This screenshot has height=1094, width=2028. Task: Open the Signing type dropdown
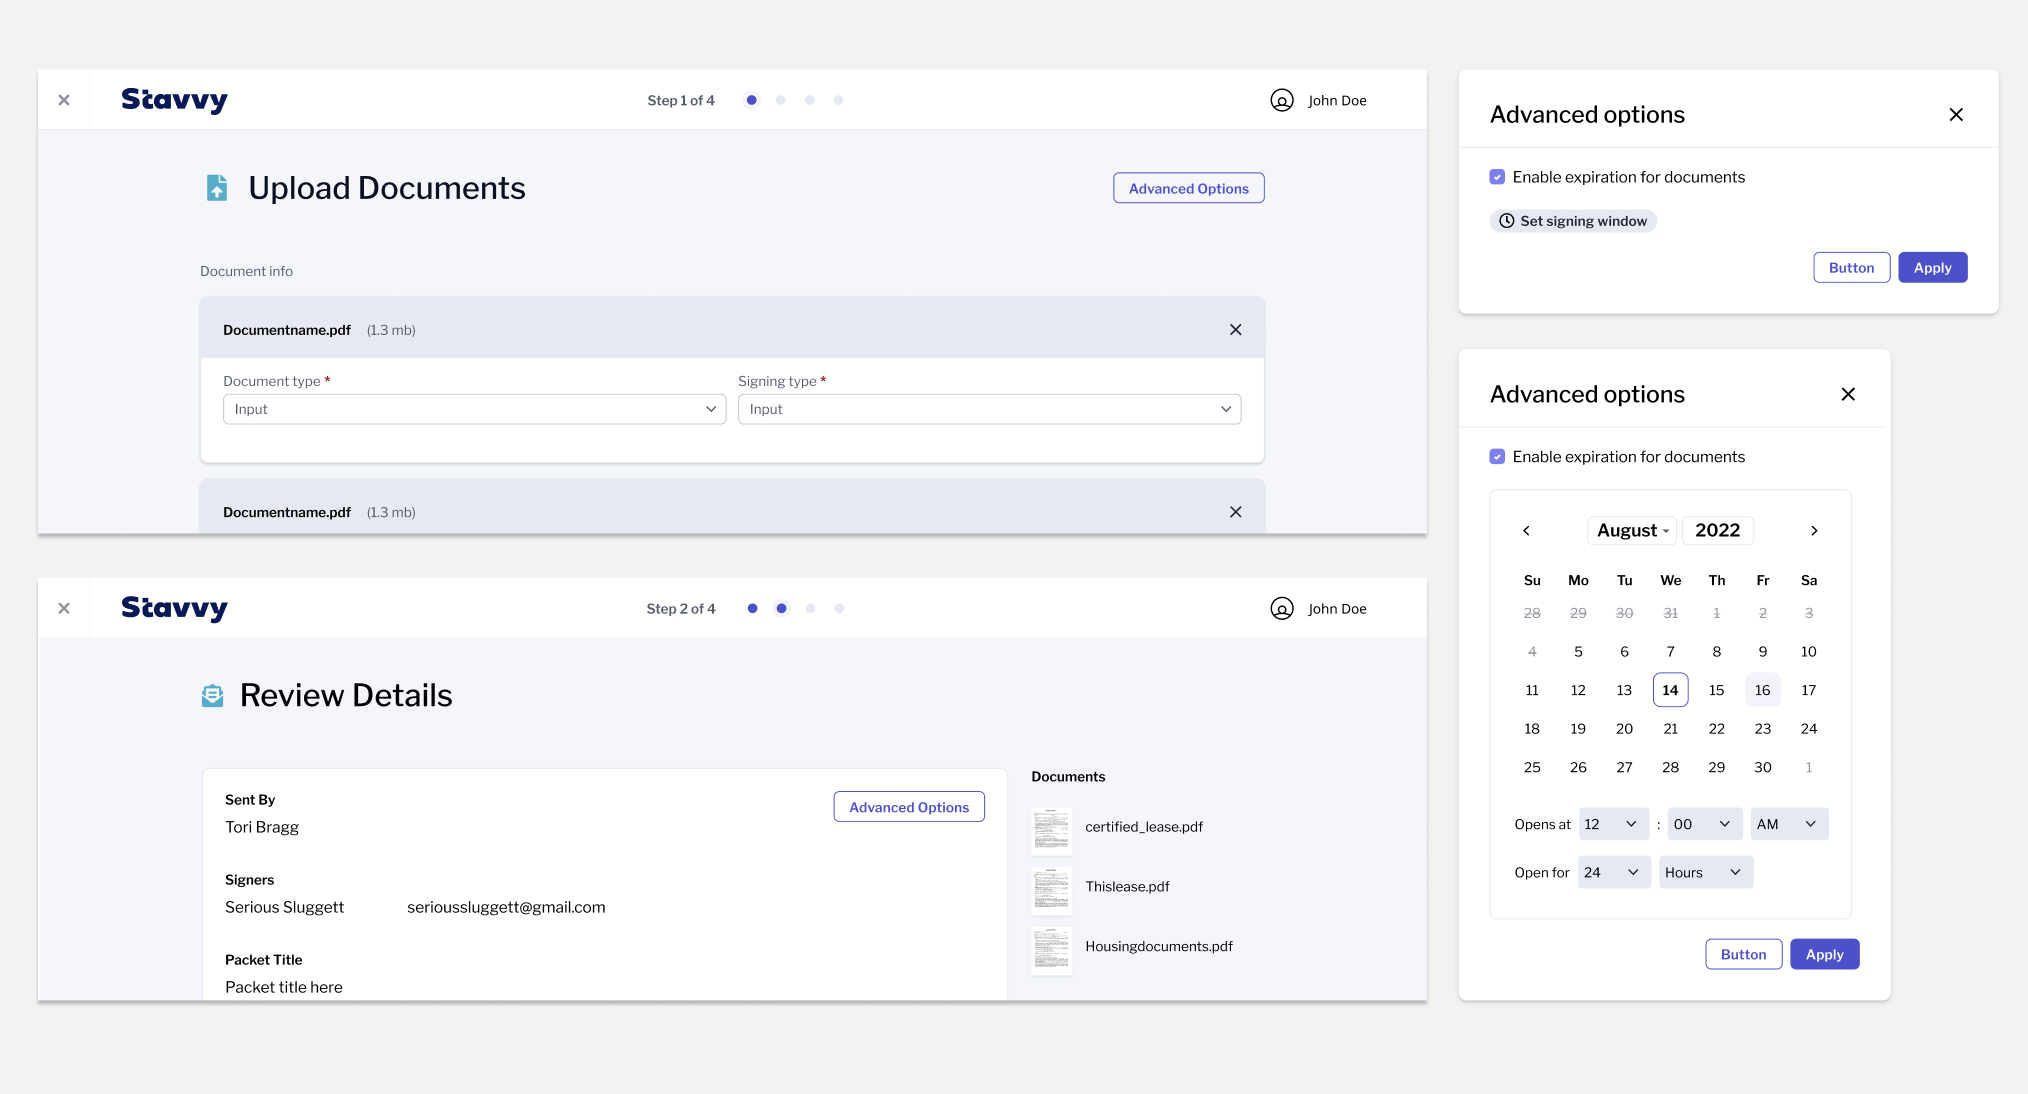click(989, 409)
